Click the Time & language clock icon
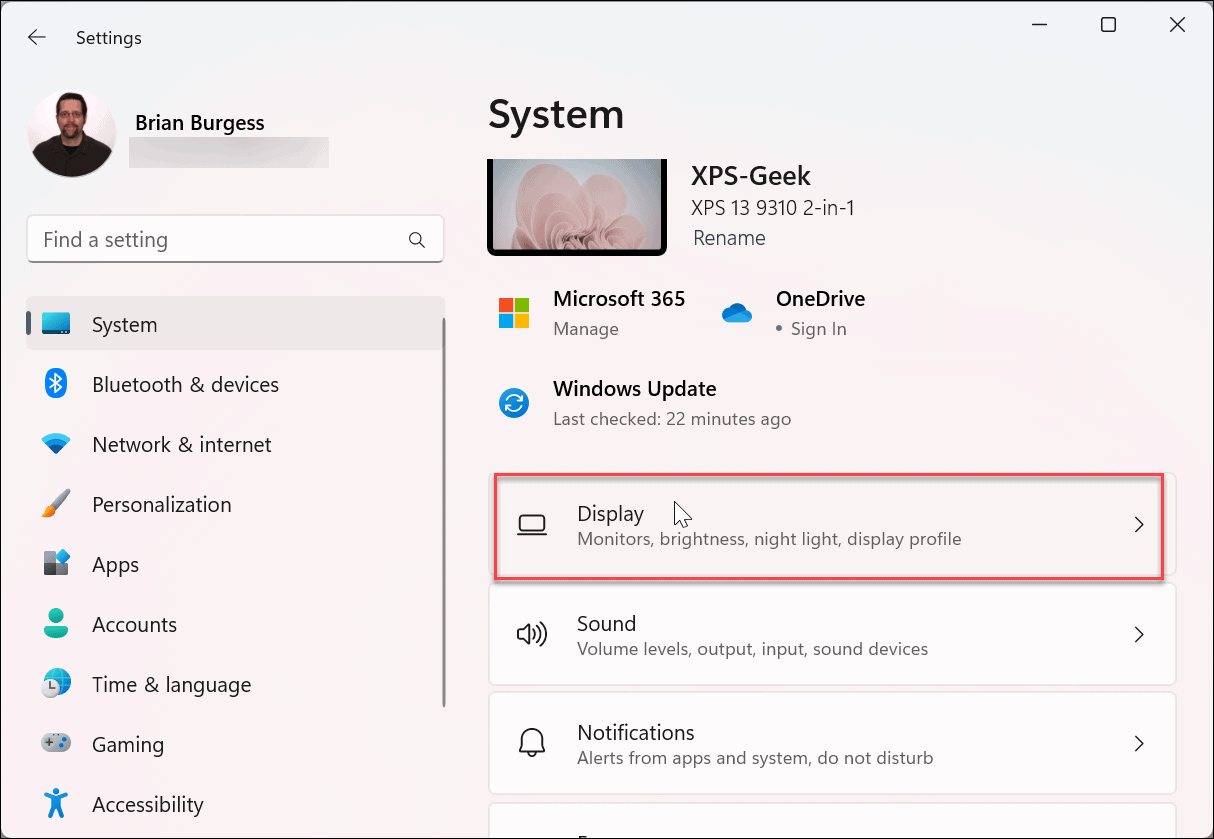The width and height of the screenshot is (1214, 839). [56, 683]
